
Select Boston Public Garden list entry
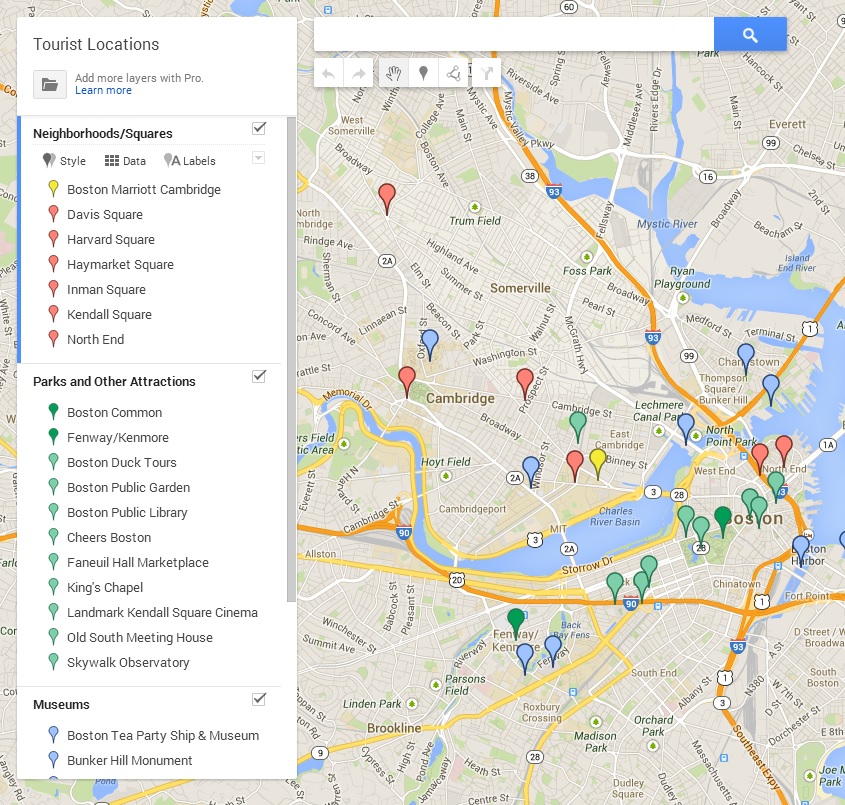[128, 488]
